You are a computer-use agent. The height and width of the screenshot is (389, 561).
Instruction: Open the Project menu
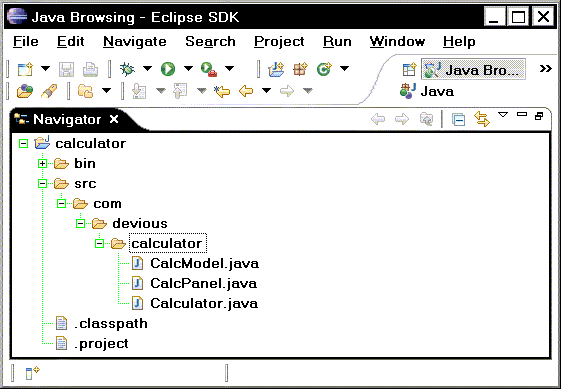[279, 42]
